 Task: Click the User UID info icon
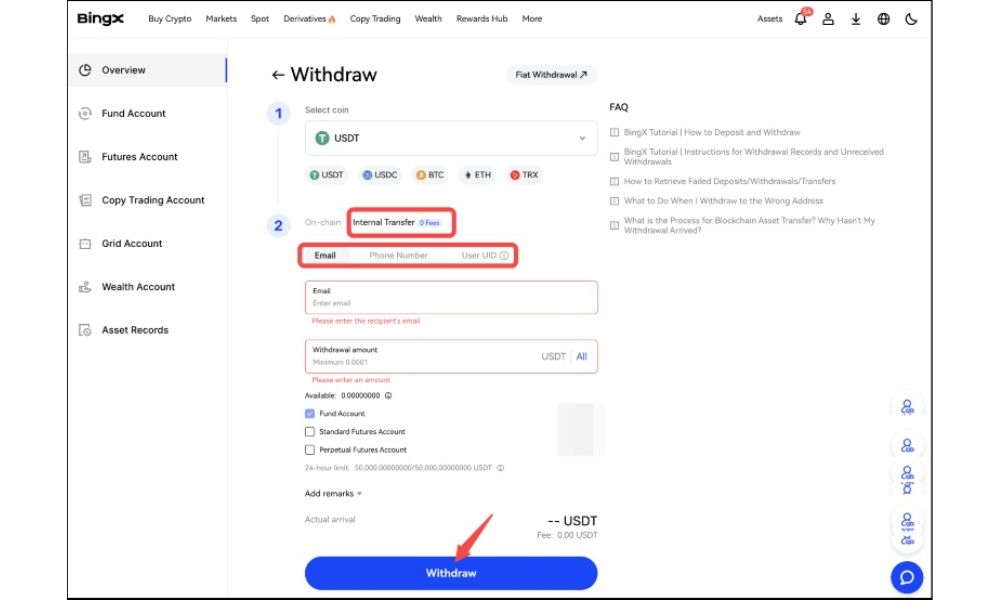point(504,256)
